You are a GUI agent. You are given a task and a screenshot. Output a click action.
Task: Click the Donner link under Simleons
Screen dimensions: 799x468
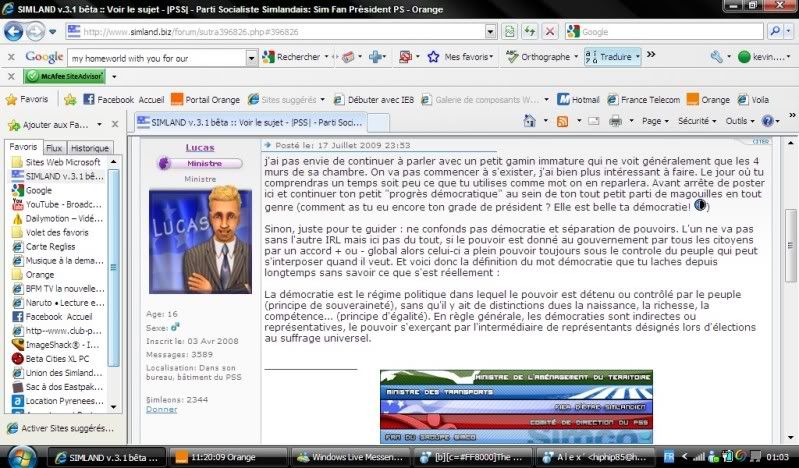point(162,409)
